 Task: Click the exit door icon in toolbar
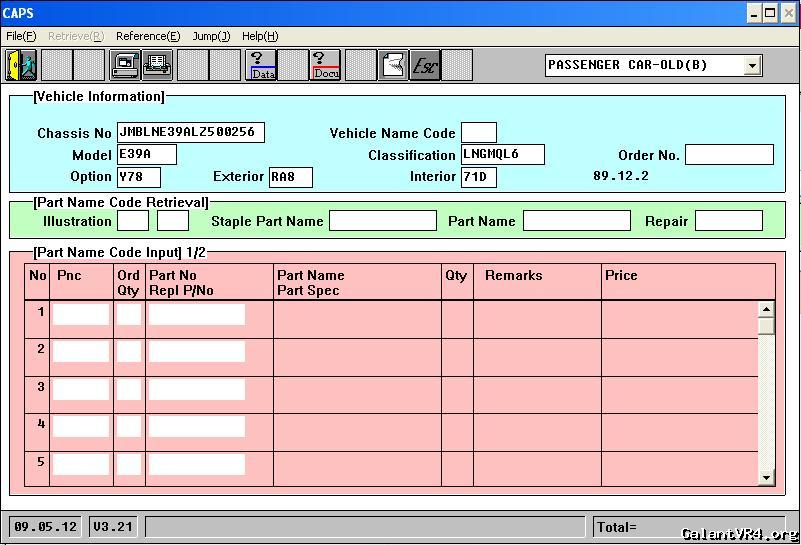[x=21, y=65]
